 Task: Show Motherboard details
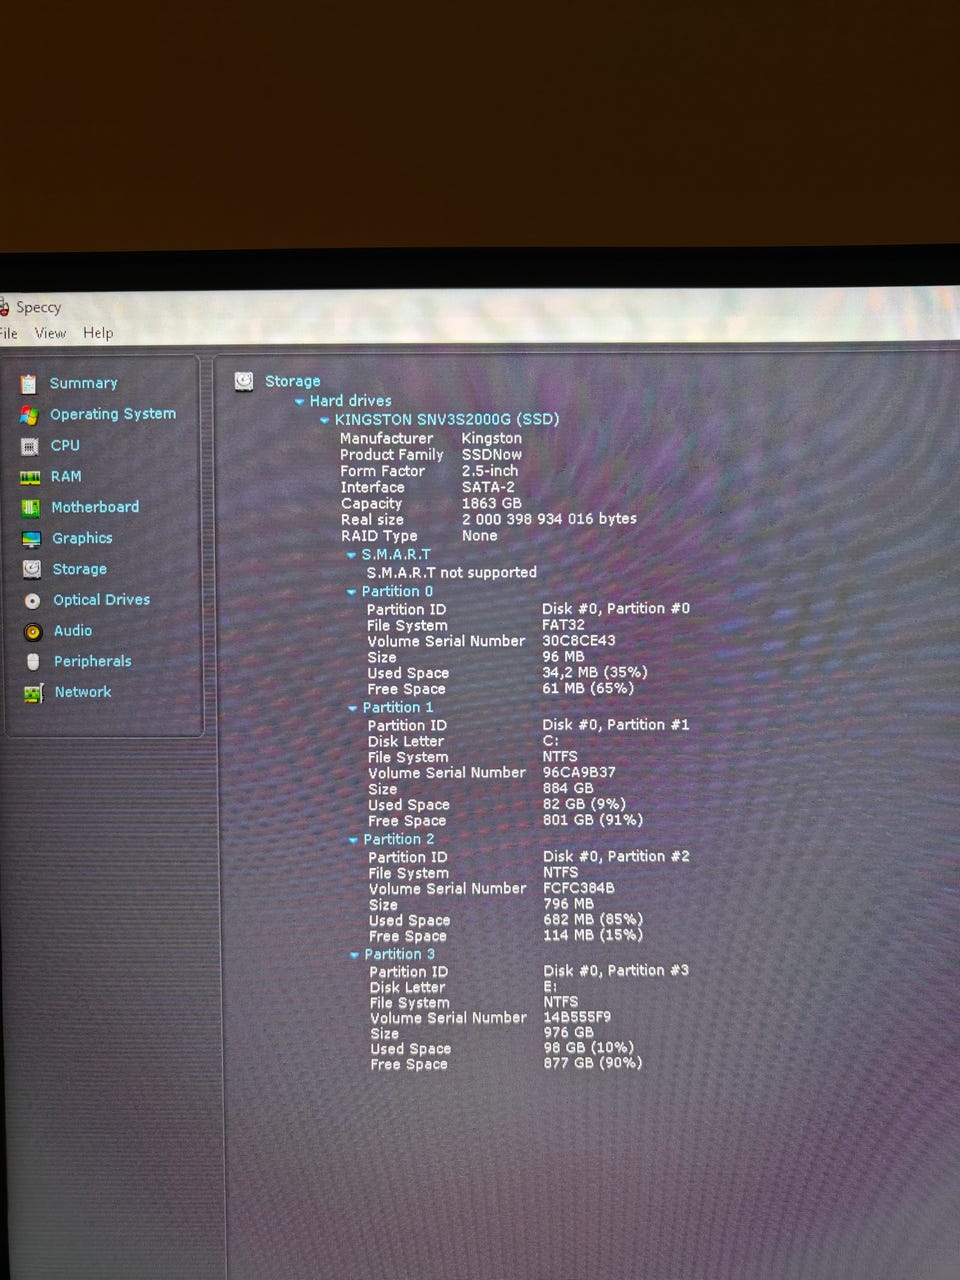[x=95, y=507]
